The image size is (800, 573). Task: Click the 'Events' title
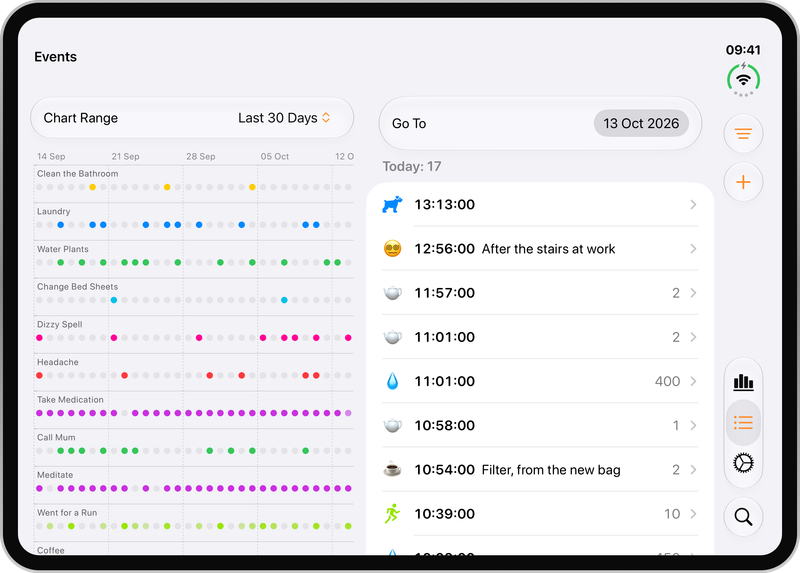click(56, 57)
